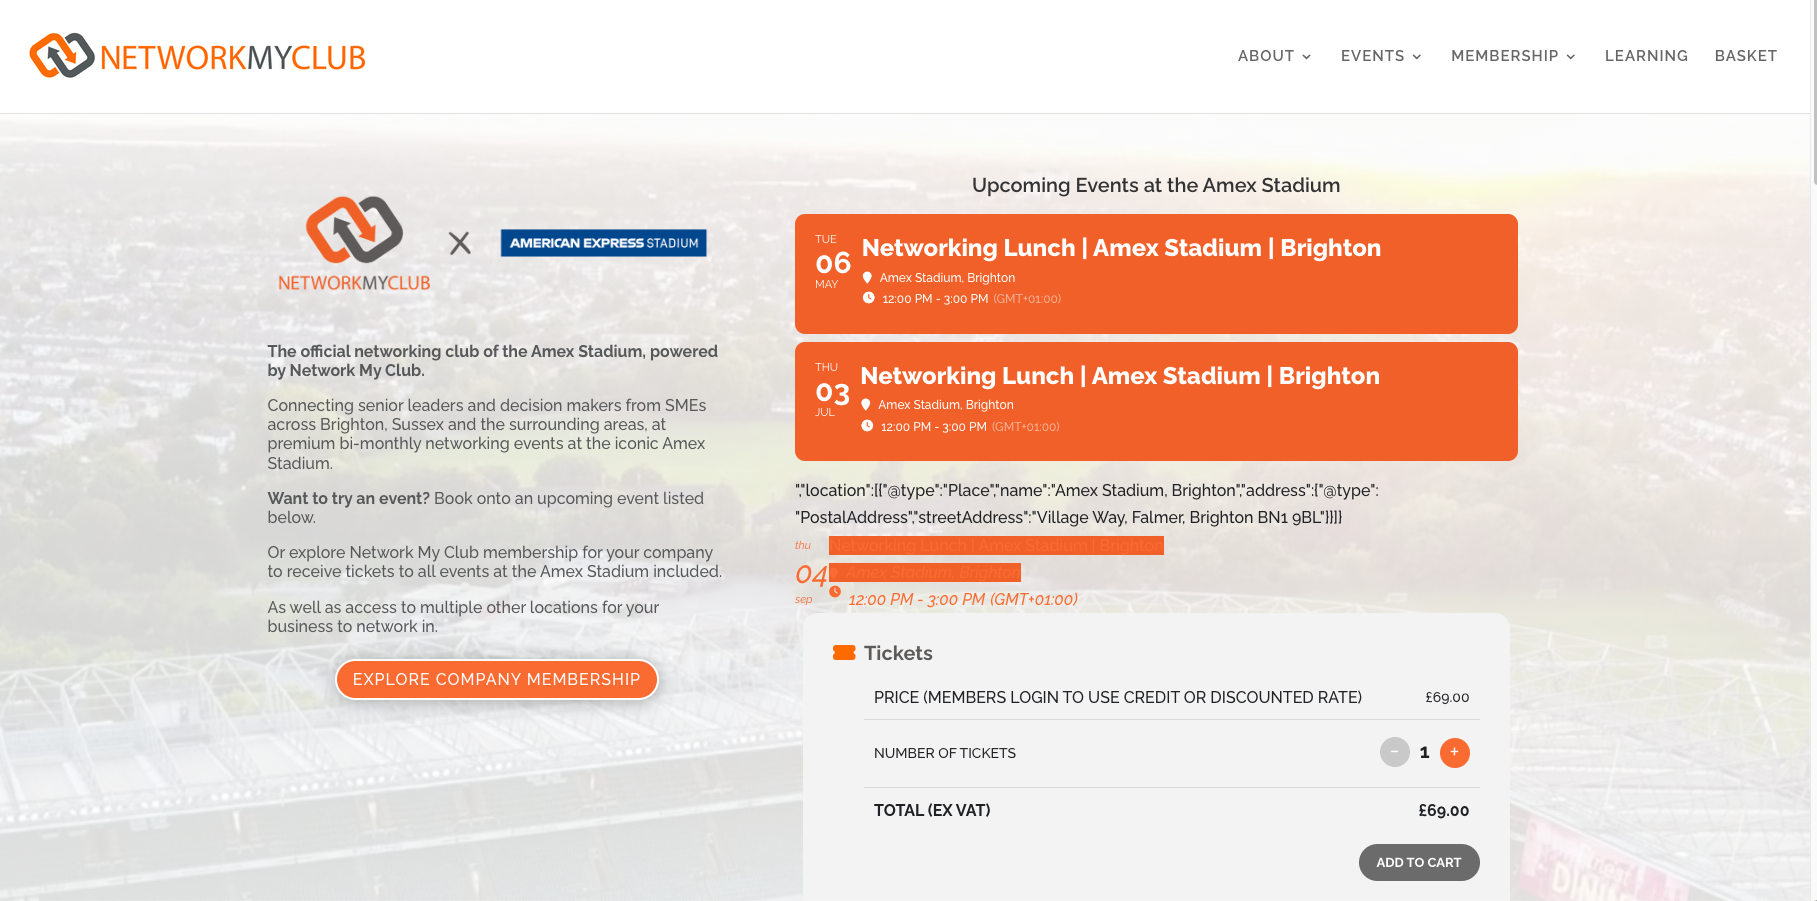Expand the About dropdown chevron
This screenshot has width=1817, height=901.
1306,57
